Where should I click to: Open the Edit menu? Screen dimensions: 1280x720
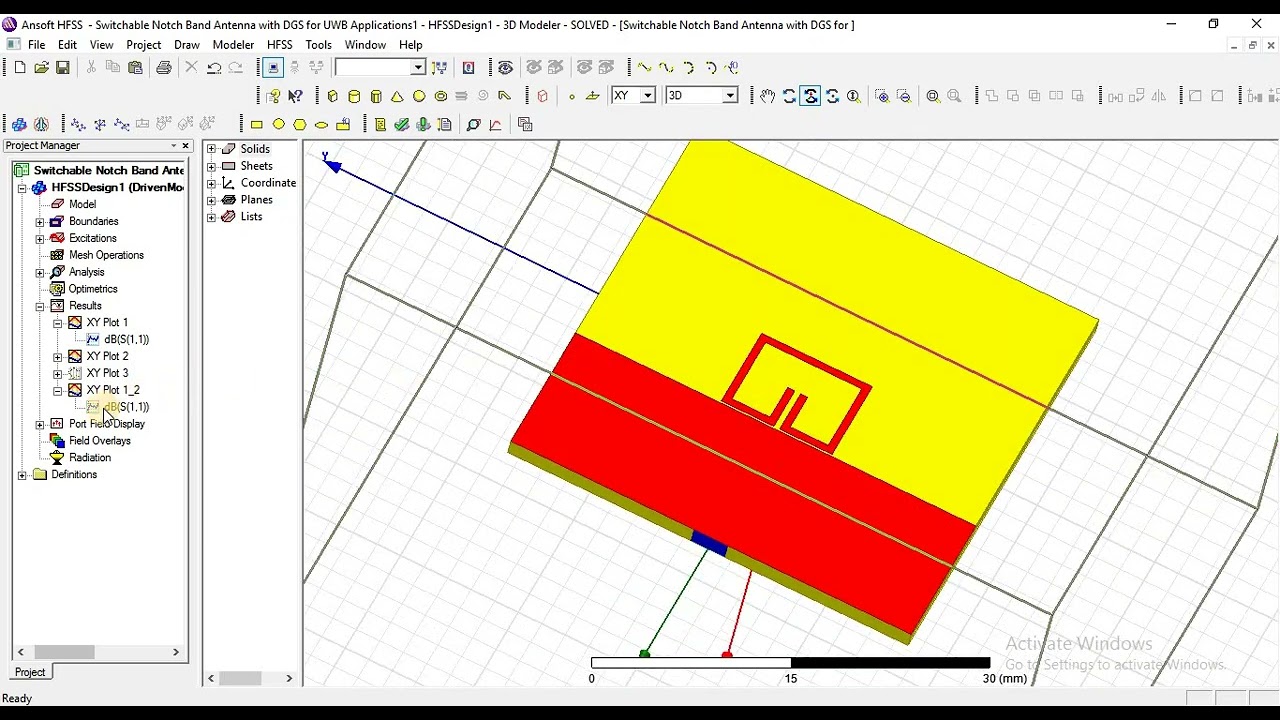pyautogui.click(x=67, y=45)
